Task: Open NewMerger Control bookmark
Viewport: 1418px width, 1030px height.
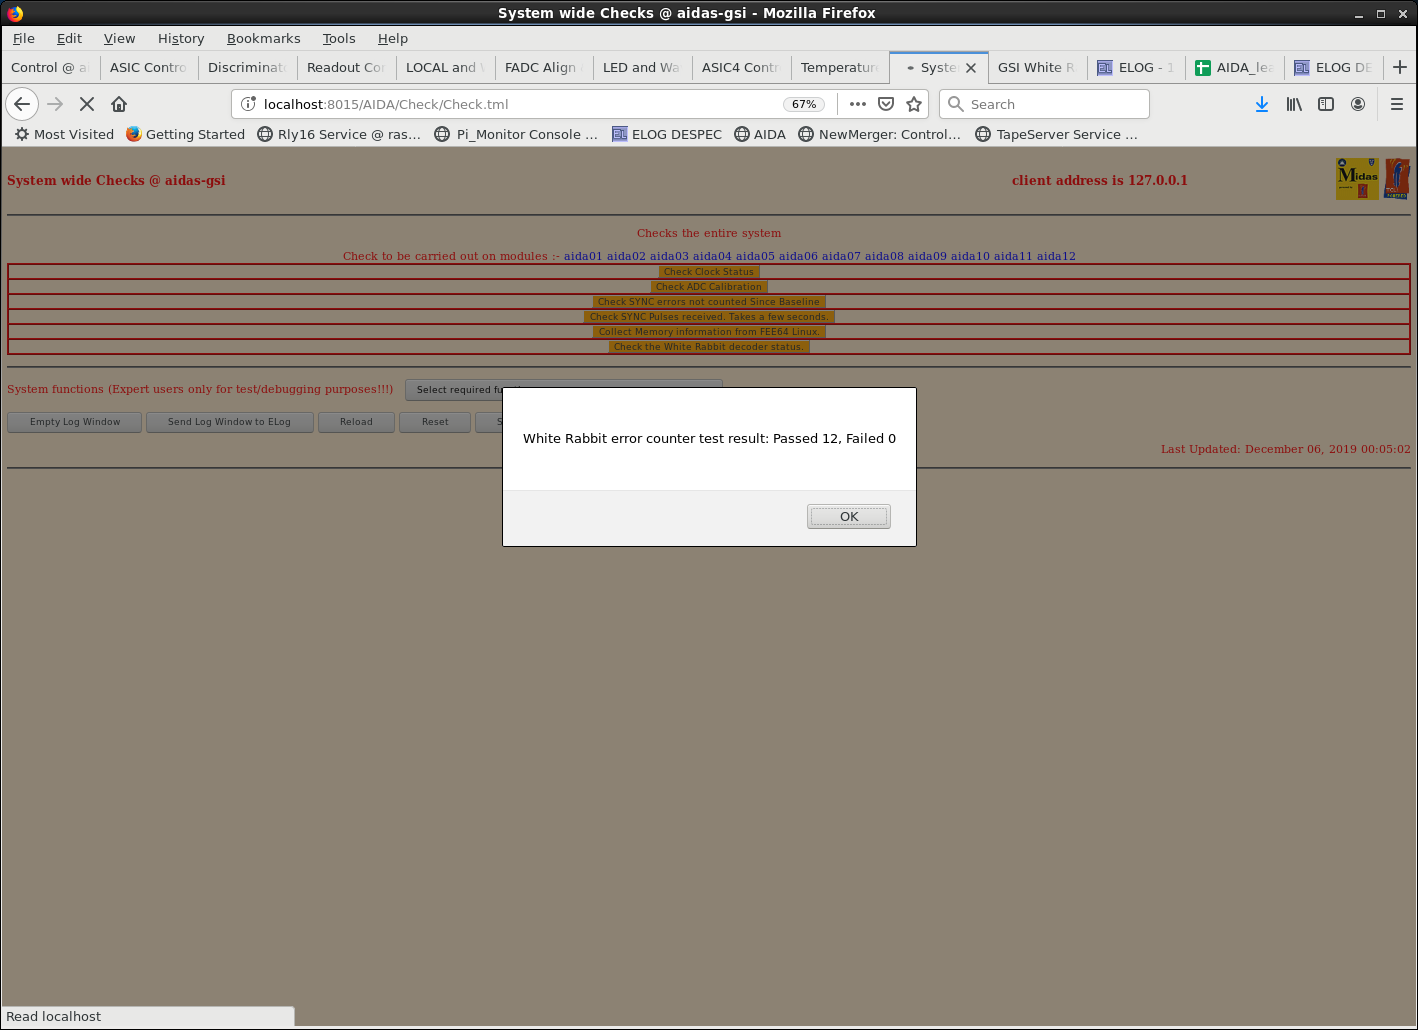Action: [x=880, y=134]
